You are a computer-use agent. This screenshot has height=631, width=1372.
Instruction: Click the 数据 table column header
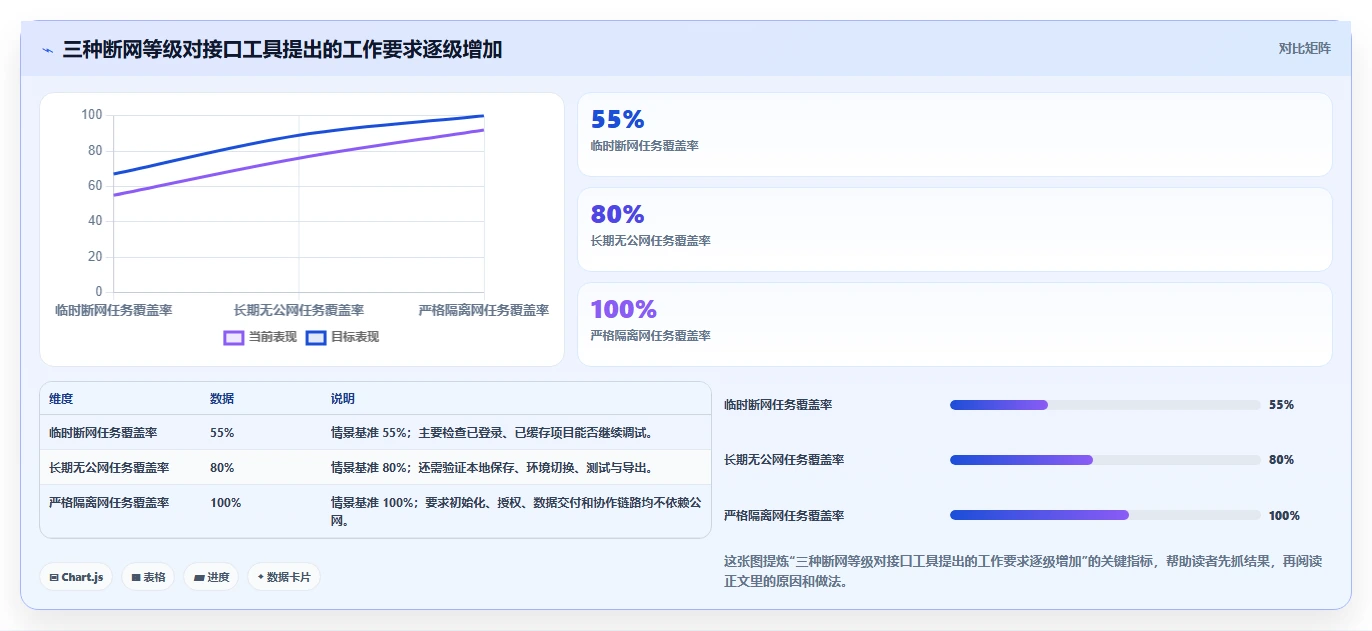pyautogui.click(x=222, y=399)
